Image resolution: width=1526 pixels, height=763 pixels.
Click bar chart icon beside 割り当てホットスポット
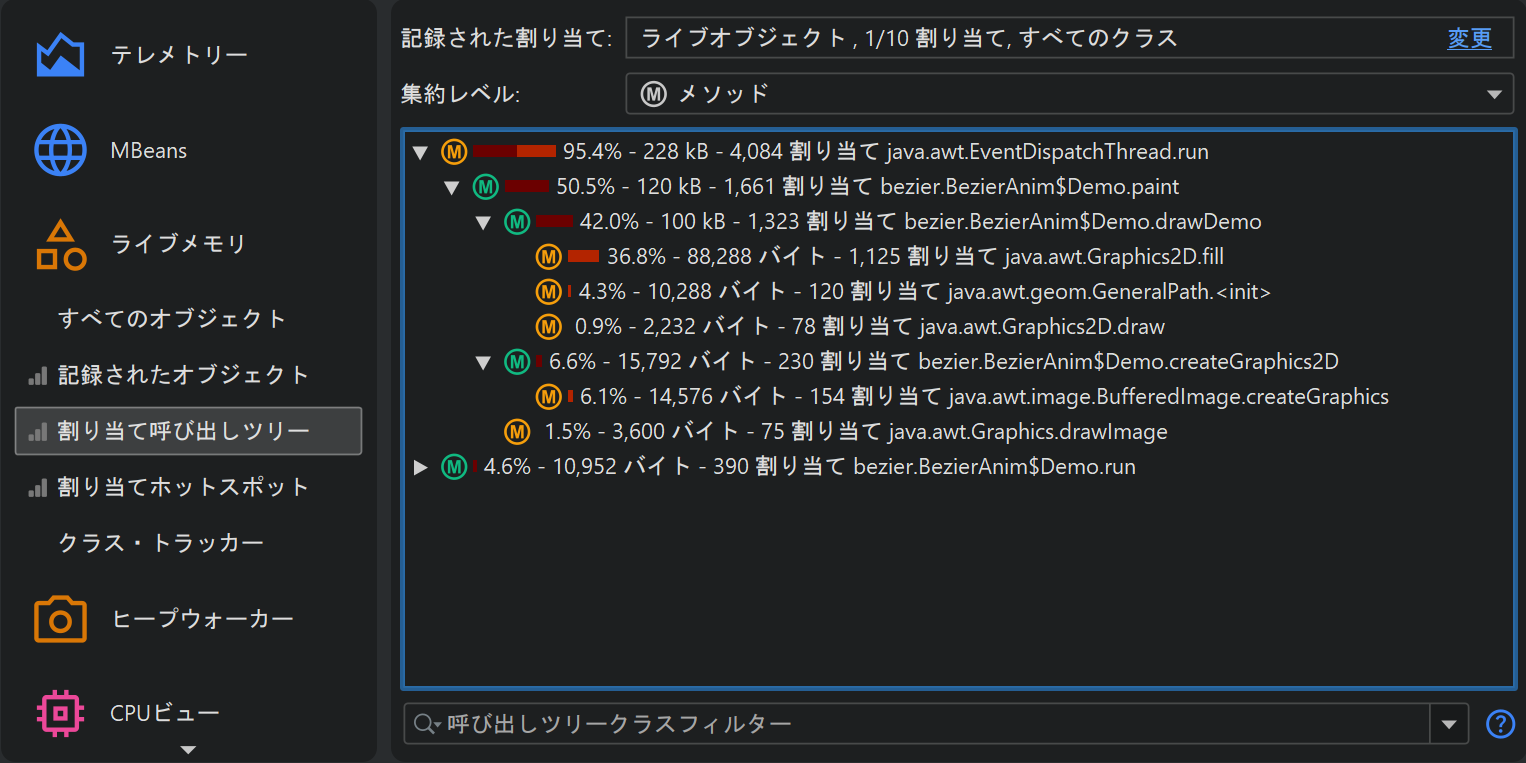coord(37,488)
